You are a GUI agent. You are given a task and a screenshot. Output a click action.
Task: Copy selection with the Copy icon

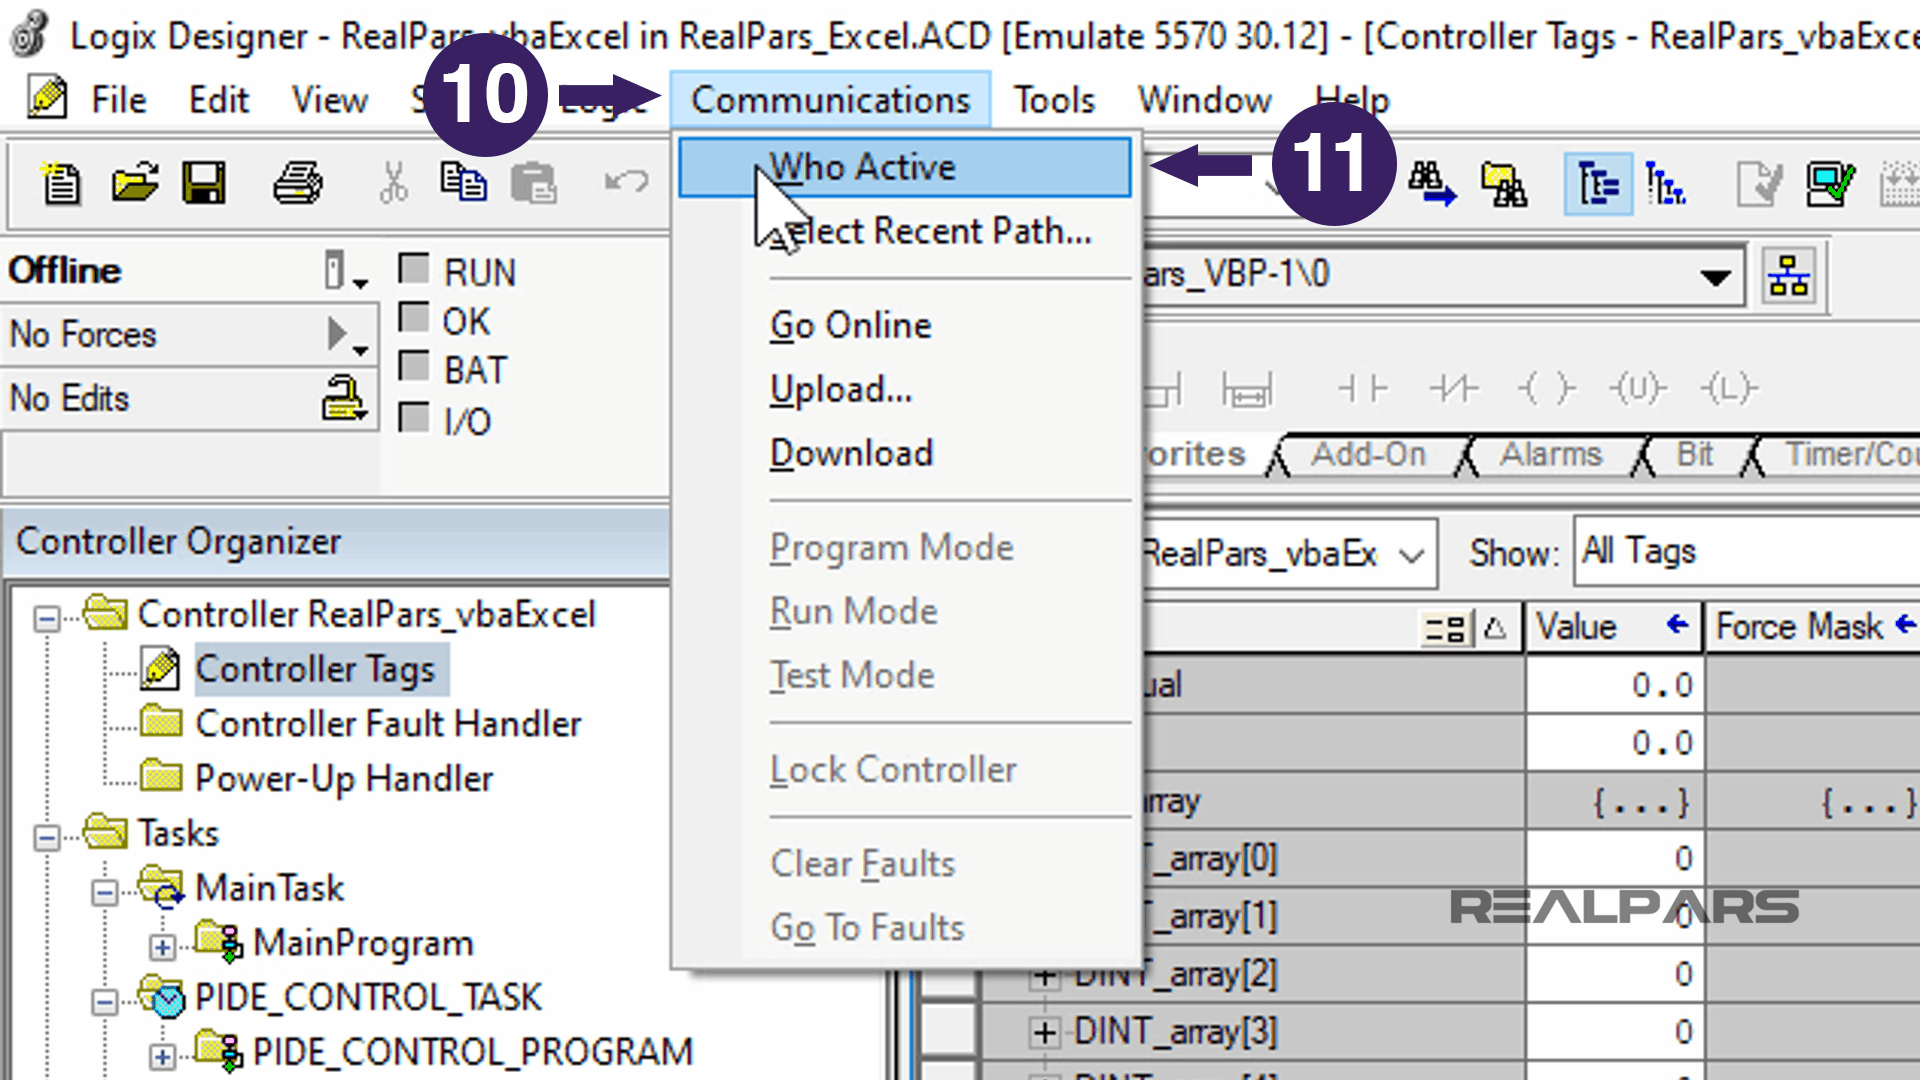[464, 183]
